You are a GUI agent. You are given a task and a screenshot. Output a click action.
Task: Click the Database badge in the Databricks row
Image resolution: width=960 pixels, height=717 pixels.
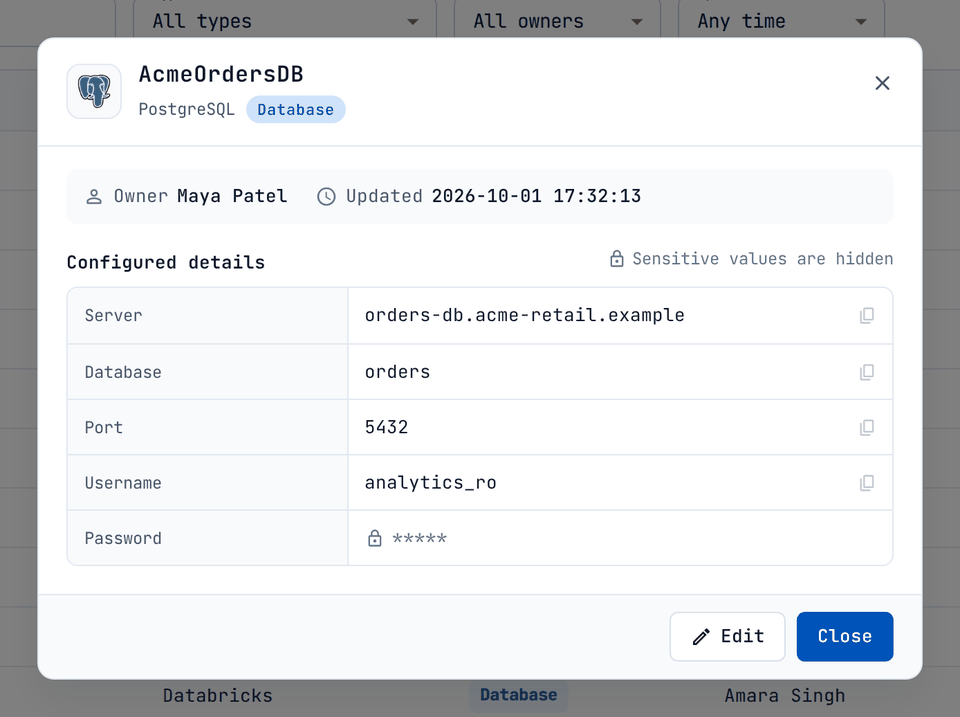(x=519, y=695)
